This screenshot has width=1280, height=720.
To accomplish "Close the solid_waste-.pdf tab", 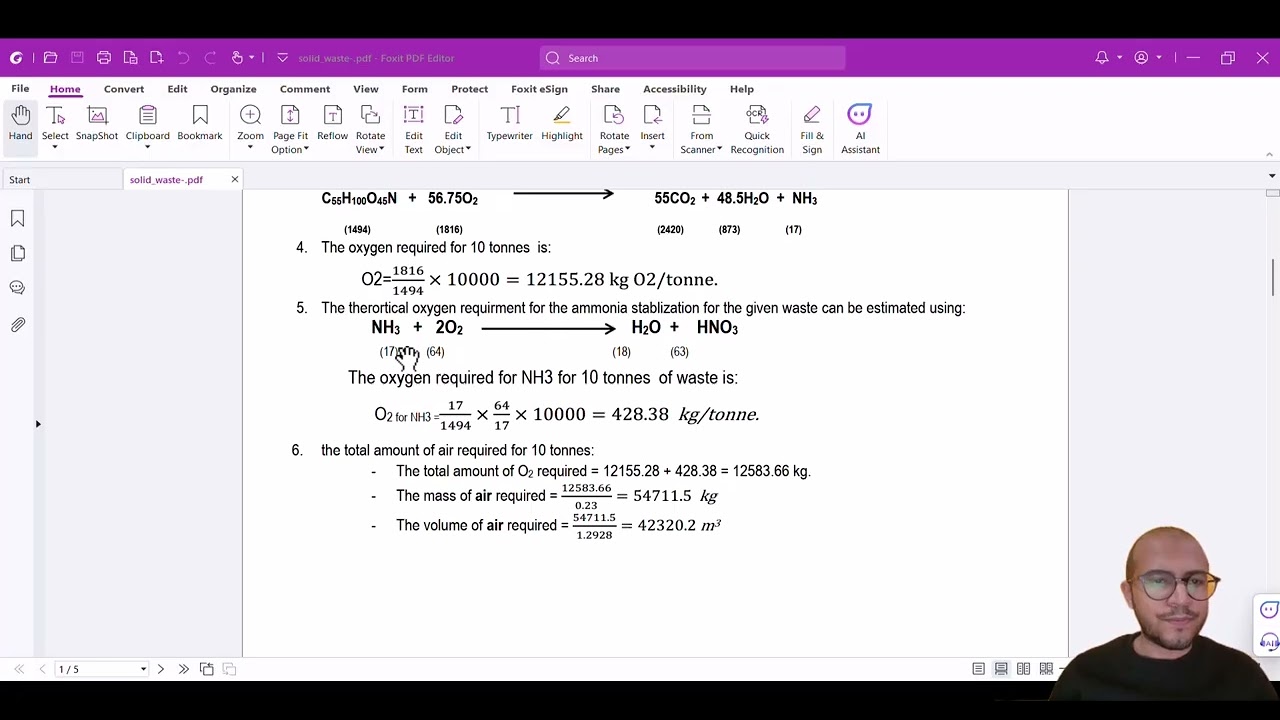I will click(235, 180).
